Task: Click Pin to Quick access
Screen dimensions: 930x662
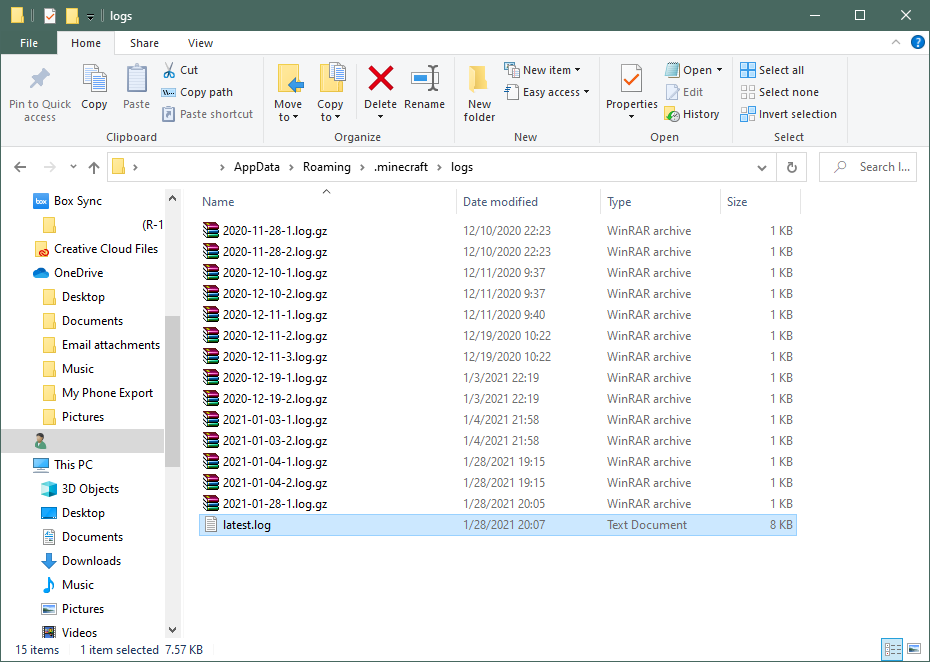Action: (x=39, y=90)
